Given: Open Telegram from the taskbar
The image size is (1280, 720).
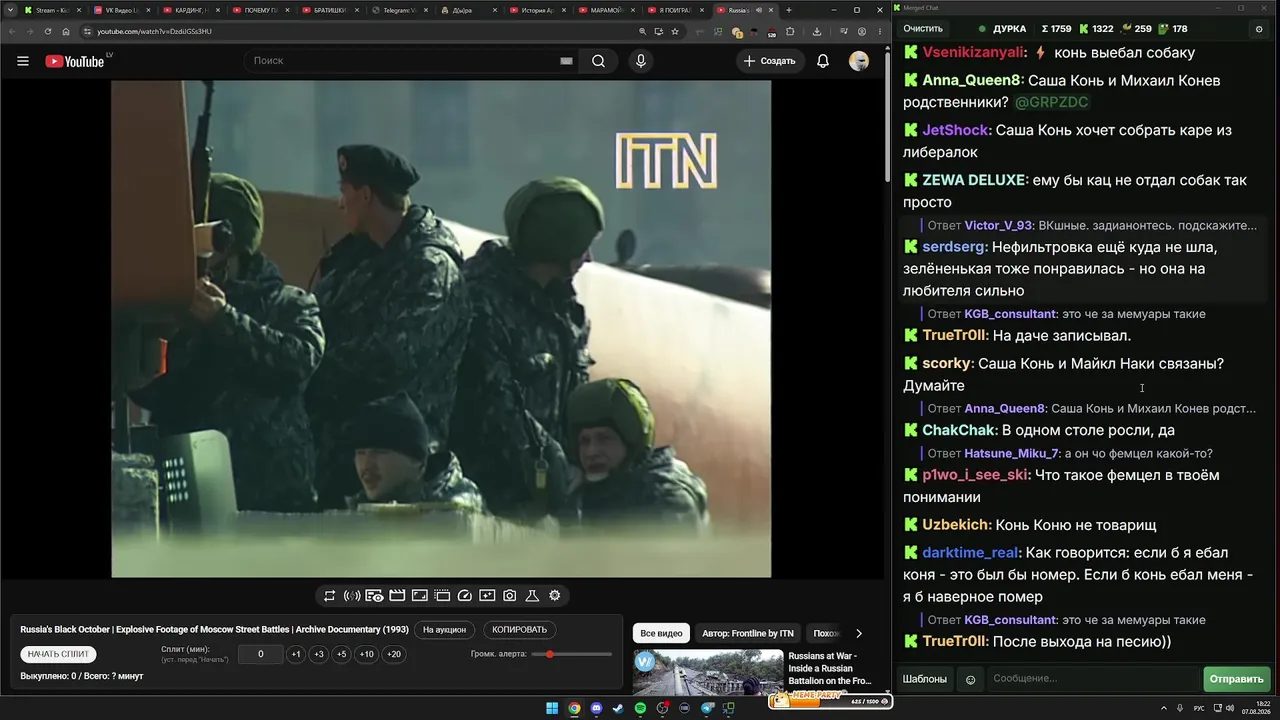Looking at the screenshot, I should (x=708, y=708).
